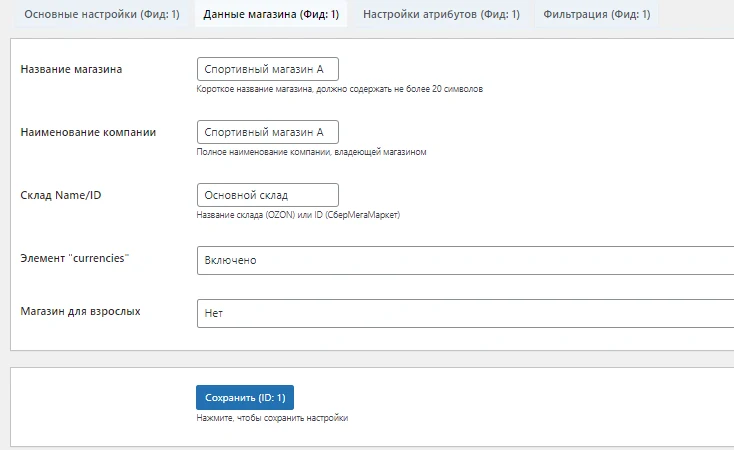Click the Элемент "currencies" field label
Image resolution: width=734 pixels, height=450 pixels.
pyautogui.click(x=75, y=258)
